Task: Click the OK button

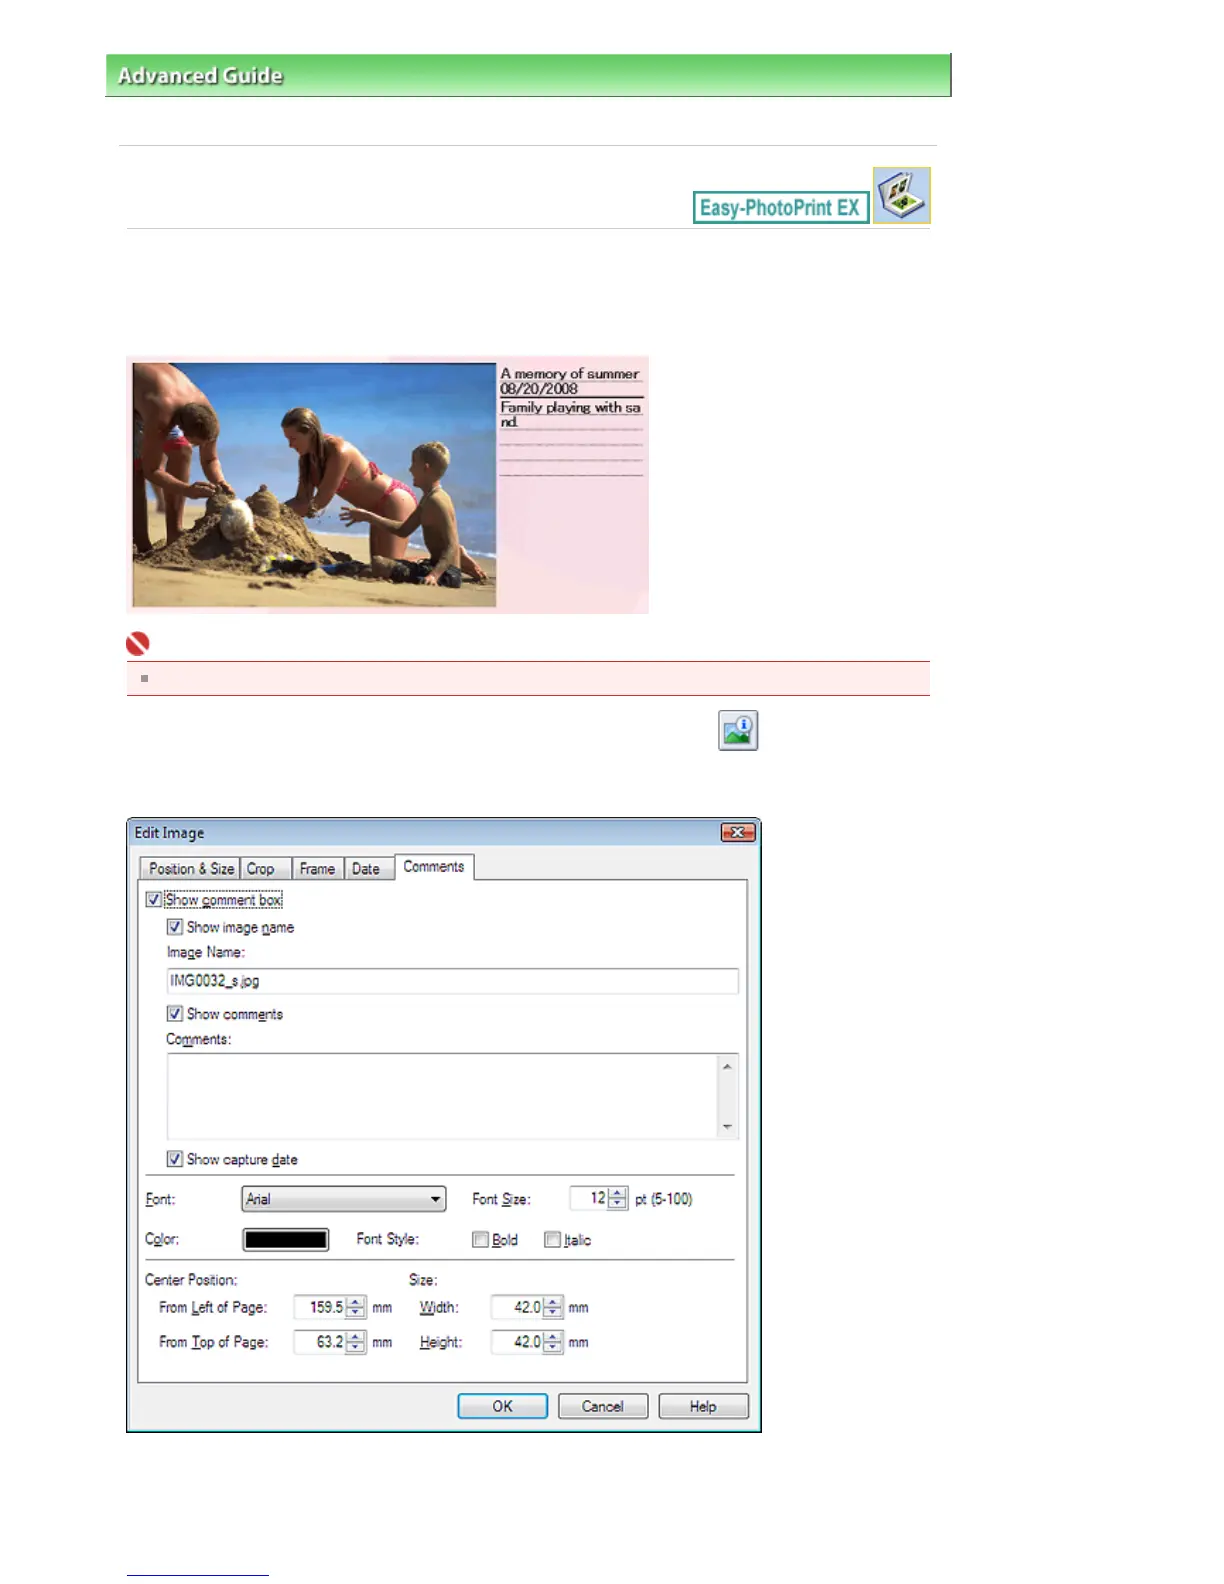Action: point(502,1406)
